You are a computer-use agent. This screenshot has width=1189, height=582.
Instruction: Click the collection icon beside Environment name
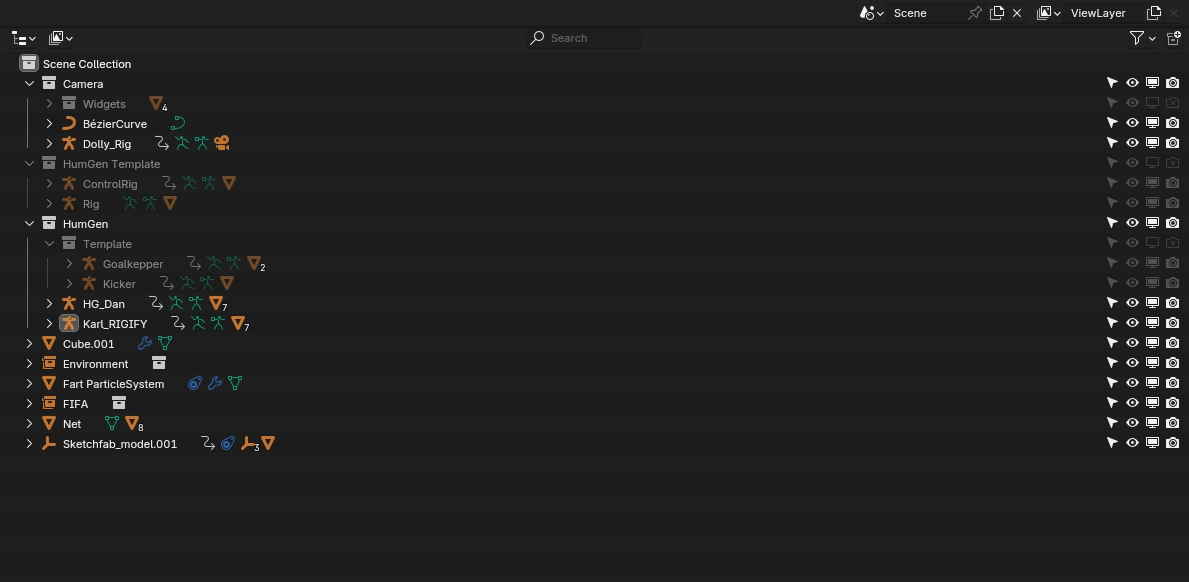coord(158,364)
